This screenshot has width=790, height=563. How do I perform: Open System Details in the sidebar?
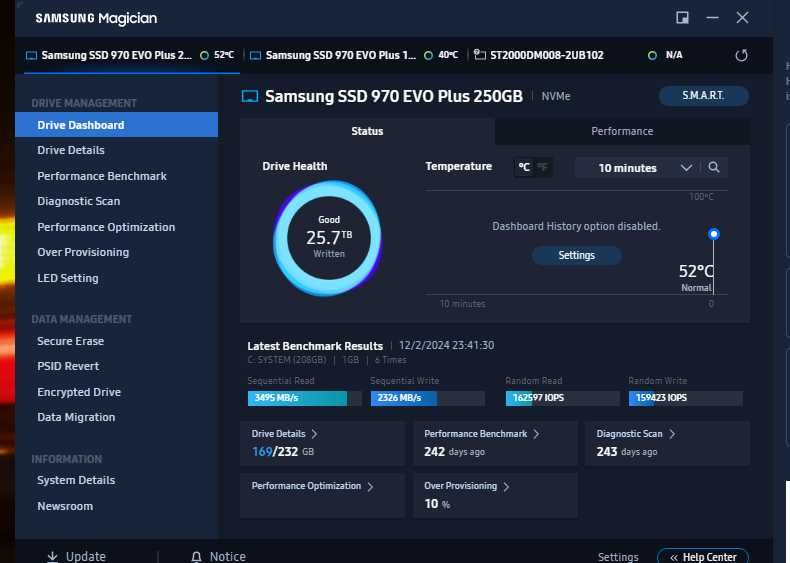pyautogui.click(x=76, y=480)
